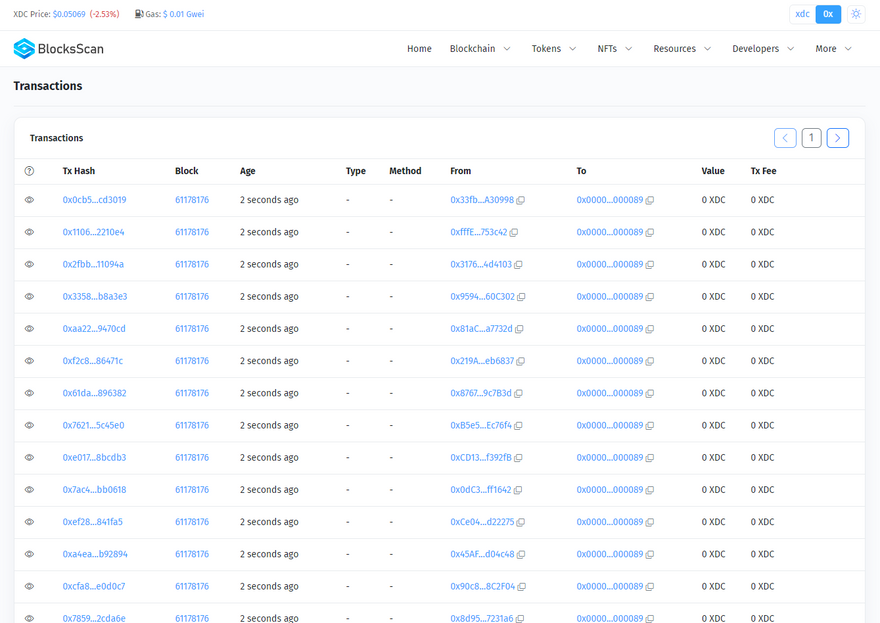The width and height of the screenshot is (880, 623).
Task: Open gas price 0.01 Gwei link
Action: point(184,14)
